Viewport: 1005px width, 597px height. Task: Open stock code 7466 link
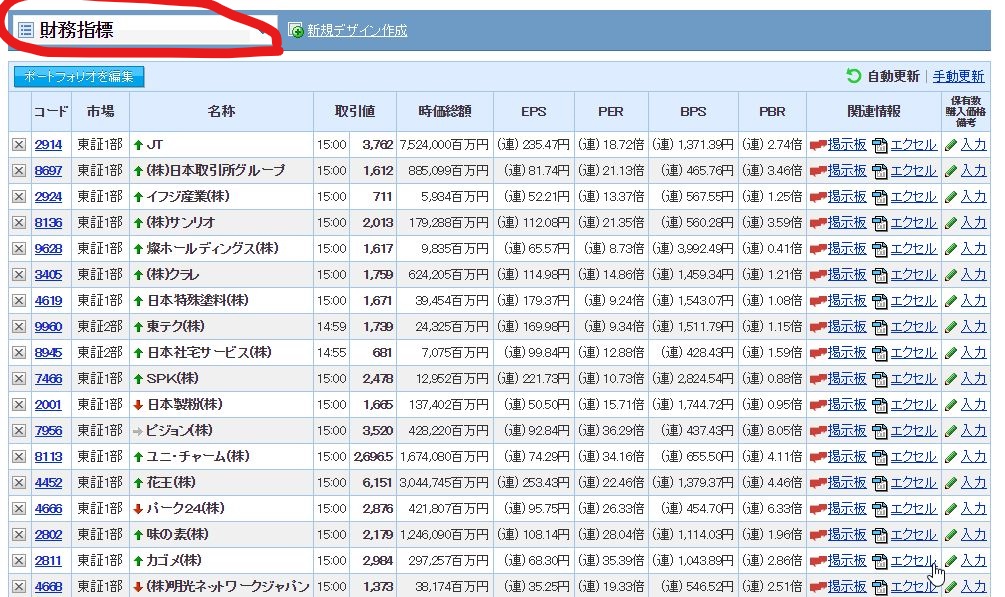coord(48,378)
